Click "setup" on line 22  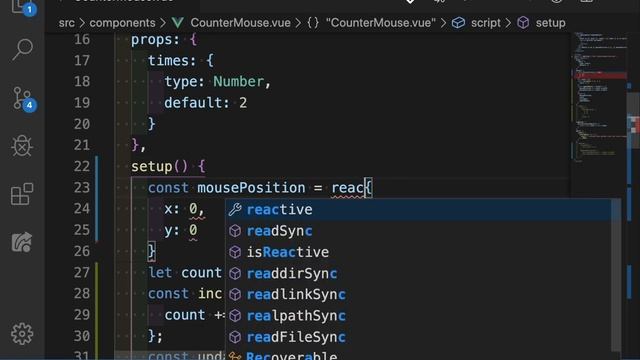click(151, 167)
